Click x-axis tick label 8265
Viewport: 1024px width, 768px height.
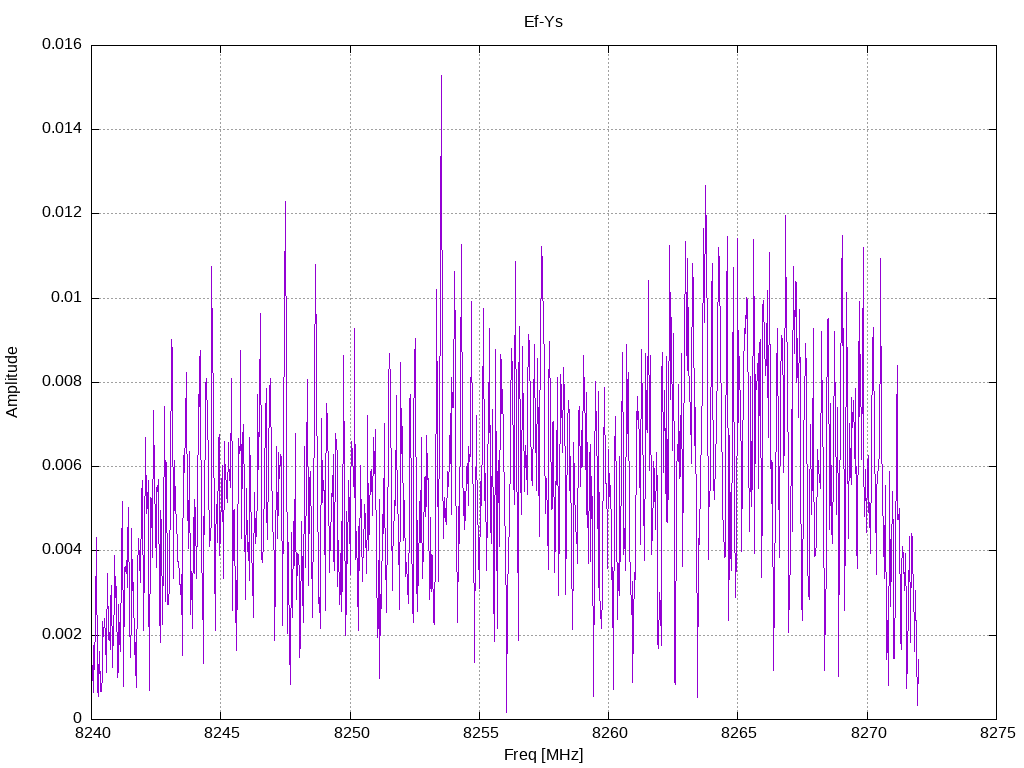tap(739, 733)
